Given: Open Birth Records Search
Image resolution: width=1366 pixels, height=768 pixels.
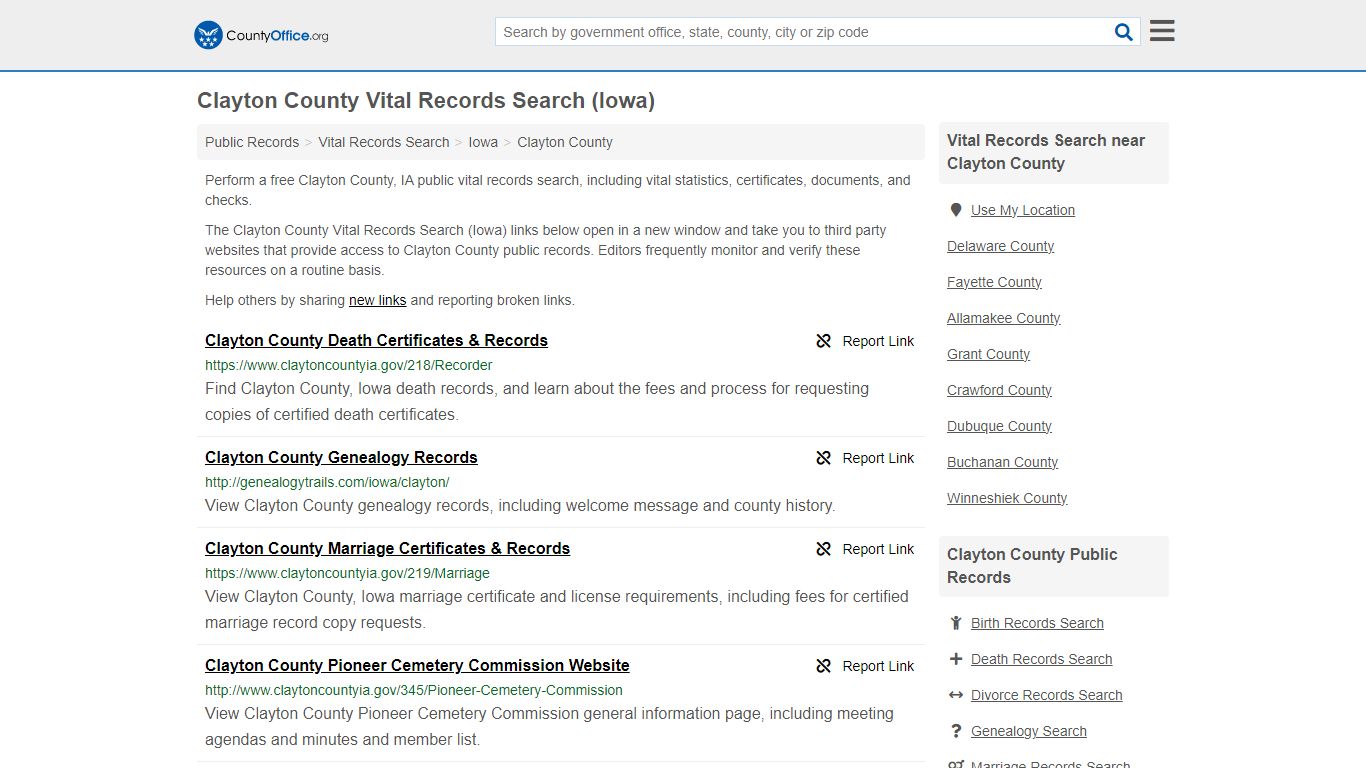Looking at the screenshot, I should (1037, 623).
